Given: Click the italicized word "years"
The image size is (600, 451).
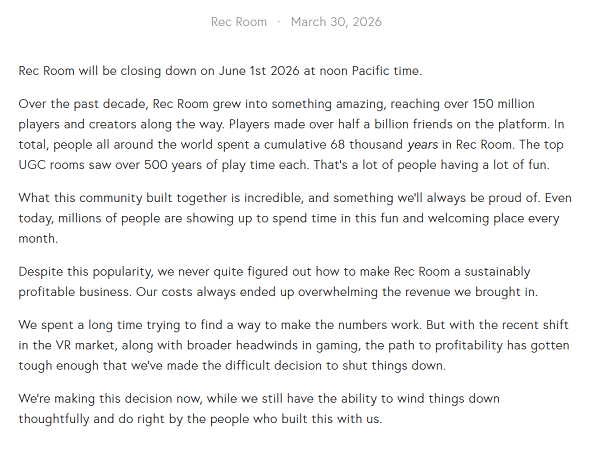Looking at the screenshot, I should tap(424, 144).
